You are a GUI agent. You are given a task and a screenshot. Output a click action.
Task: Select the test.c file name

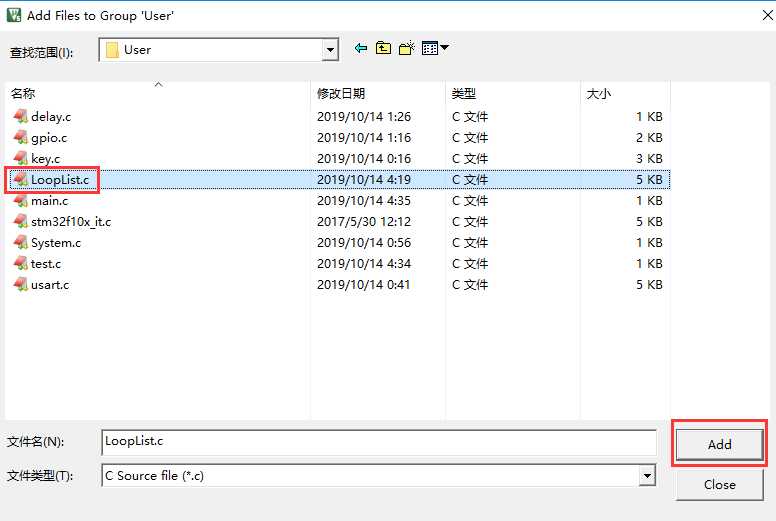[x=46, y=264]
